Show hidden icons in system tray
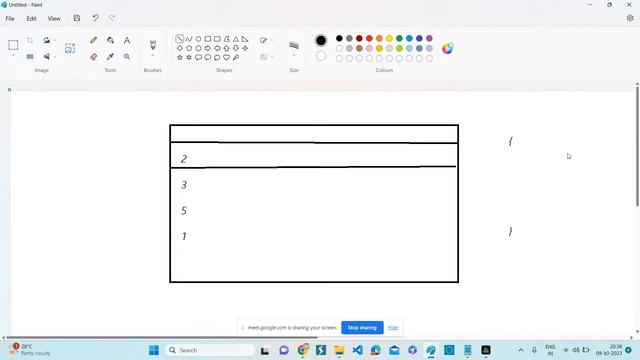 521,350
